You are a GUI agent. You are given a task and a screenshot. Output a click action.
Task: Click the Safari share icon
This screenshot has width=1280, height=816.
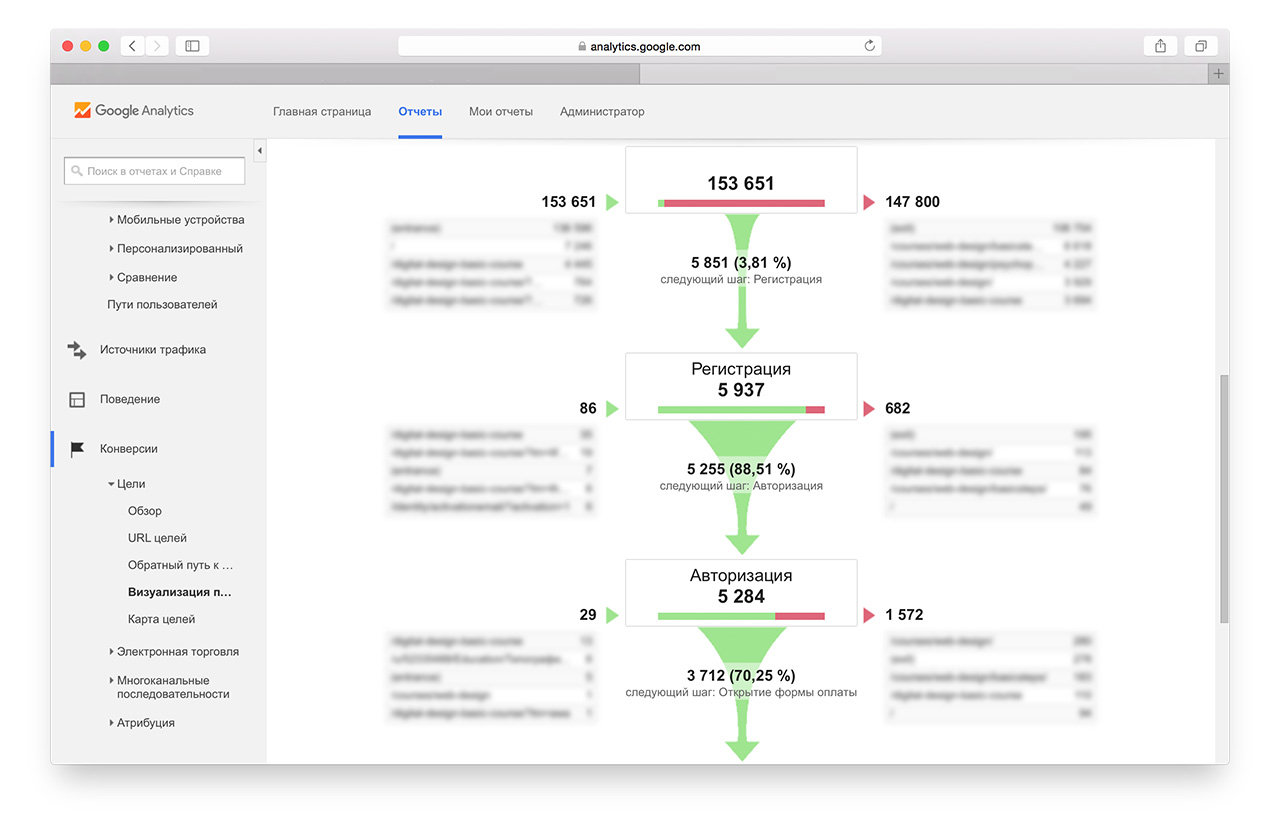coord(1160,46)
